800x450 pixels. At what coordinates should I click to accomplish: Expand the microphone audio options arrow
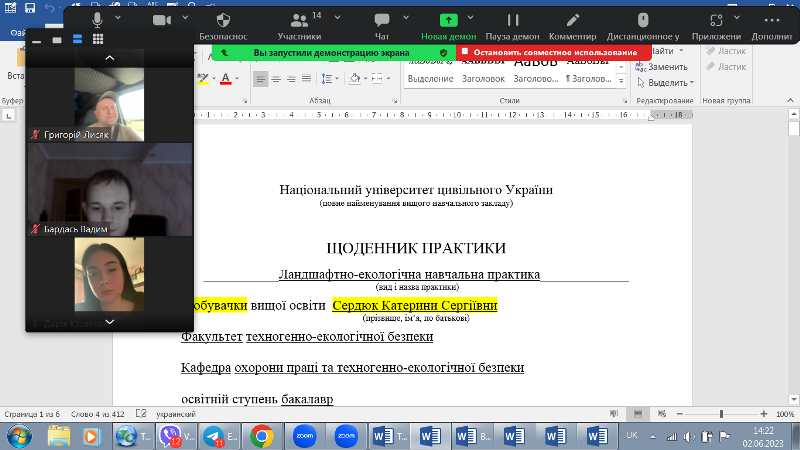coord(120,19)
